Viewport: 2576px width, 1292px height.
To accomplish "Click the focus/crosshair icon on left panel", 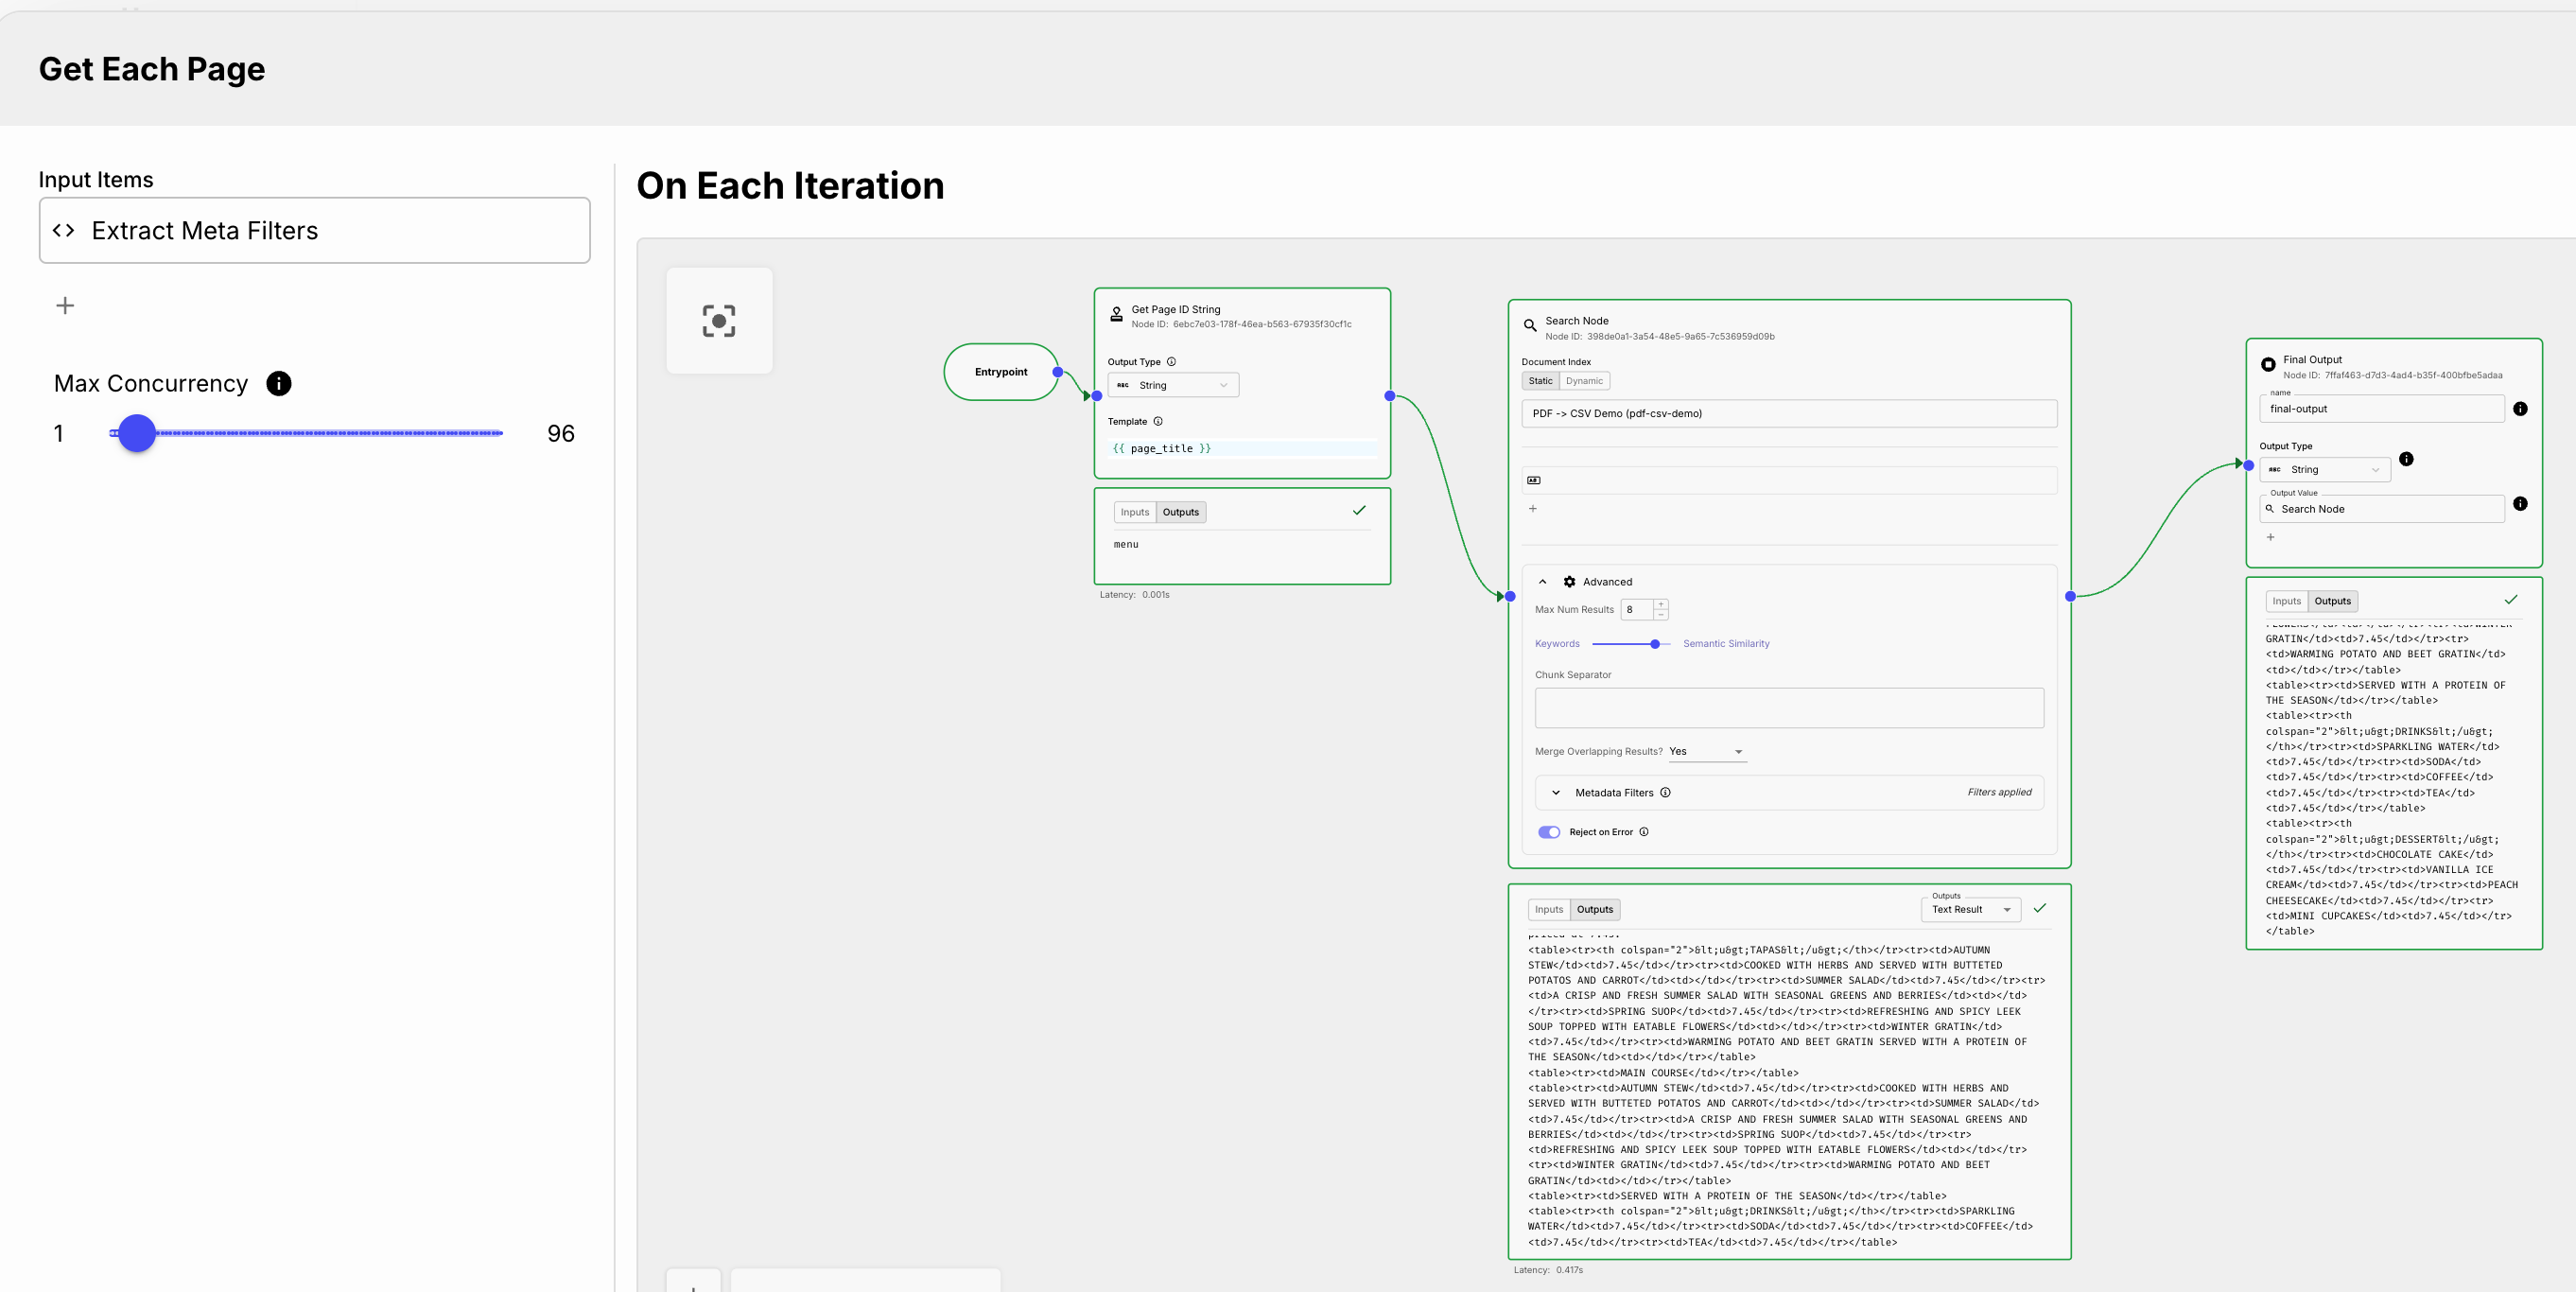I will click(x=718, y=320).
